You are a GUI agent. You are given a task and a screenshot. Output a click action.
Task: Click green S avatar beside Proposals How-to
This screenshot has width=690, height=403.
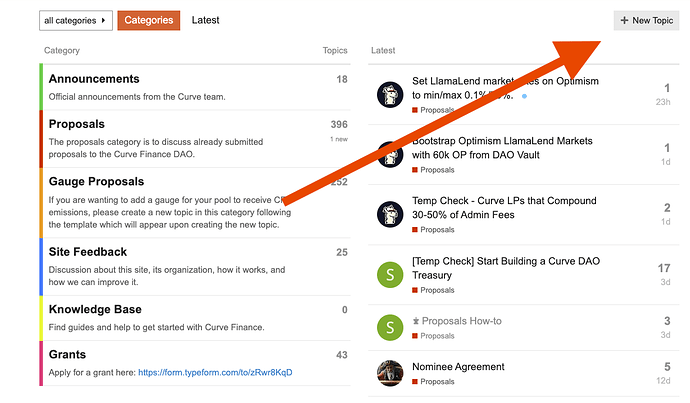[390, 327]
